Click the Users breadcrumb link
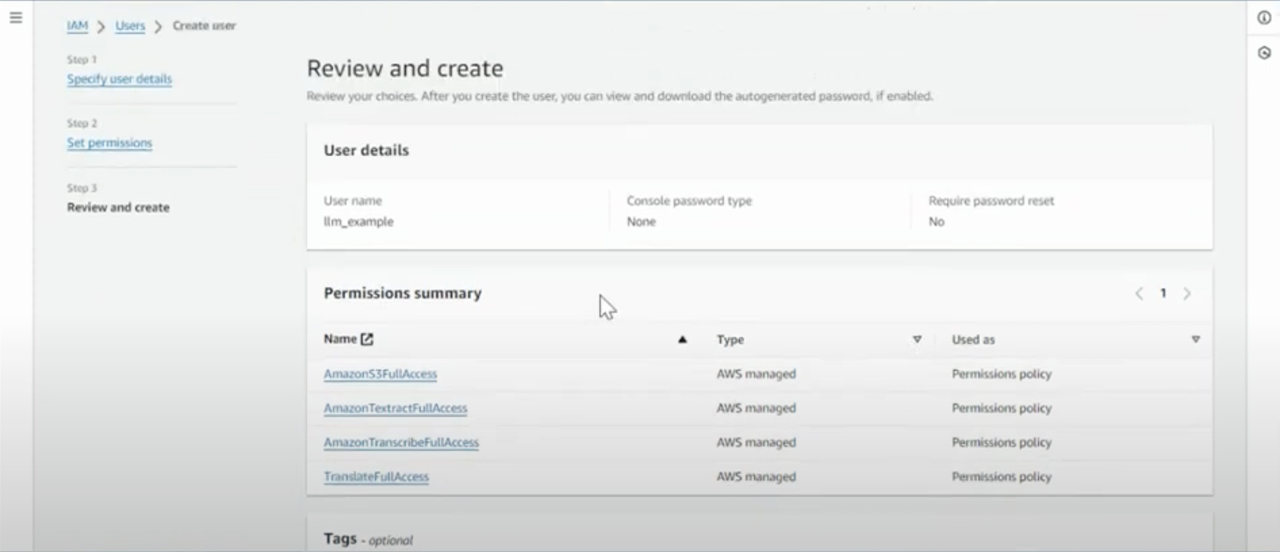 click(130, 26)
